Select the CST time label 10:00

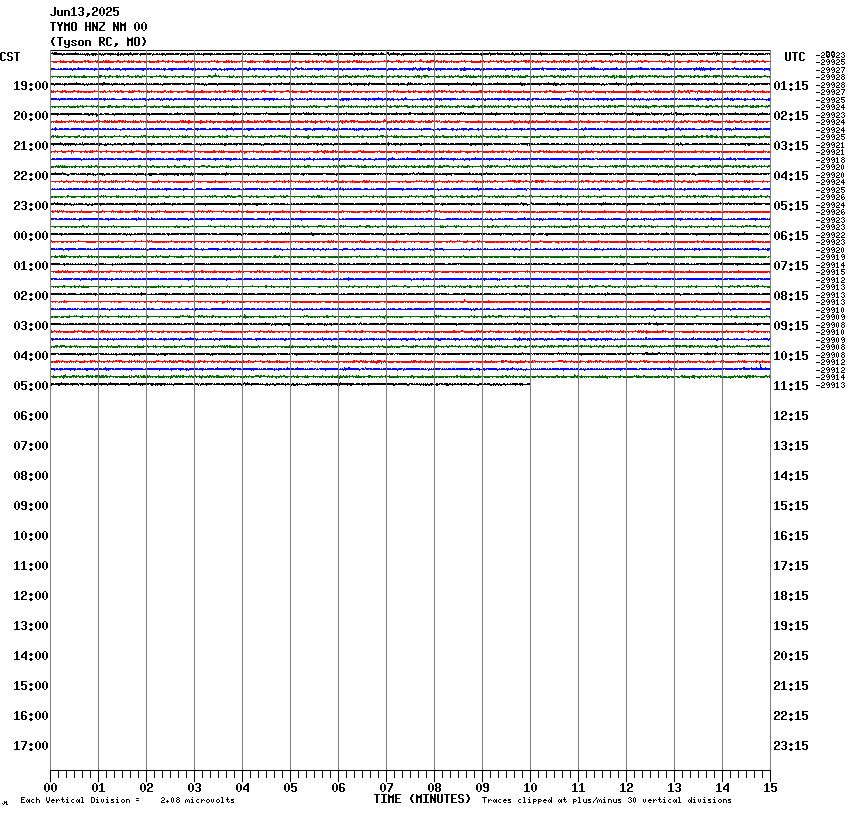tap(31, 535)
